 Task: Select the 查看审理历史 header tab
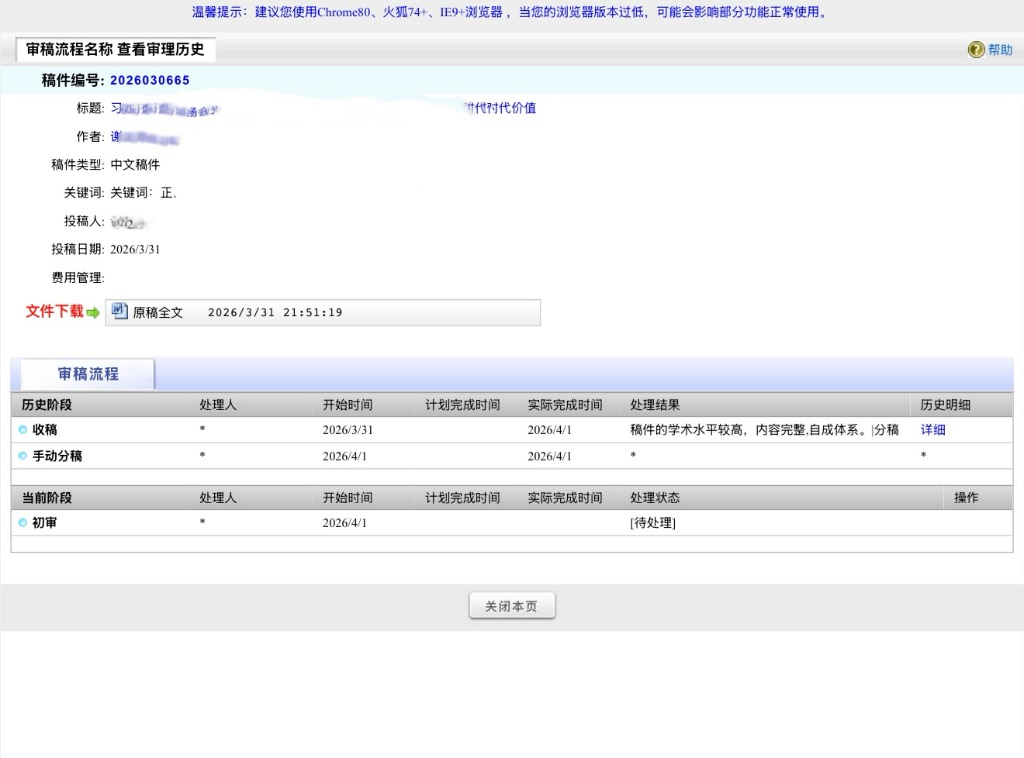115,50
